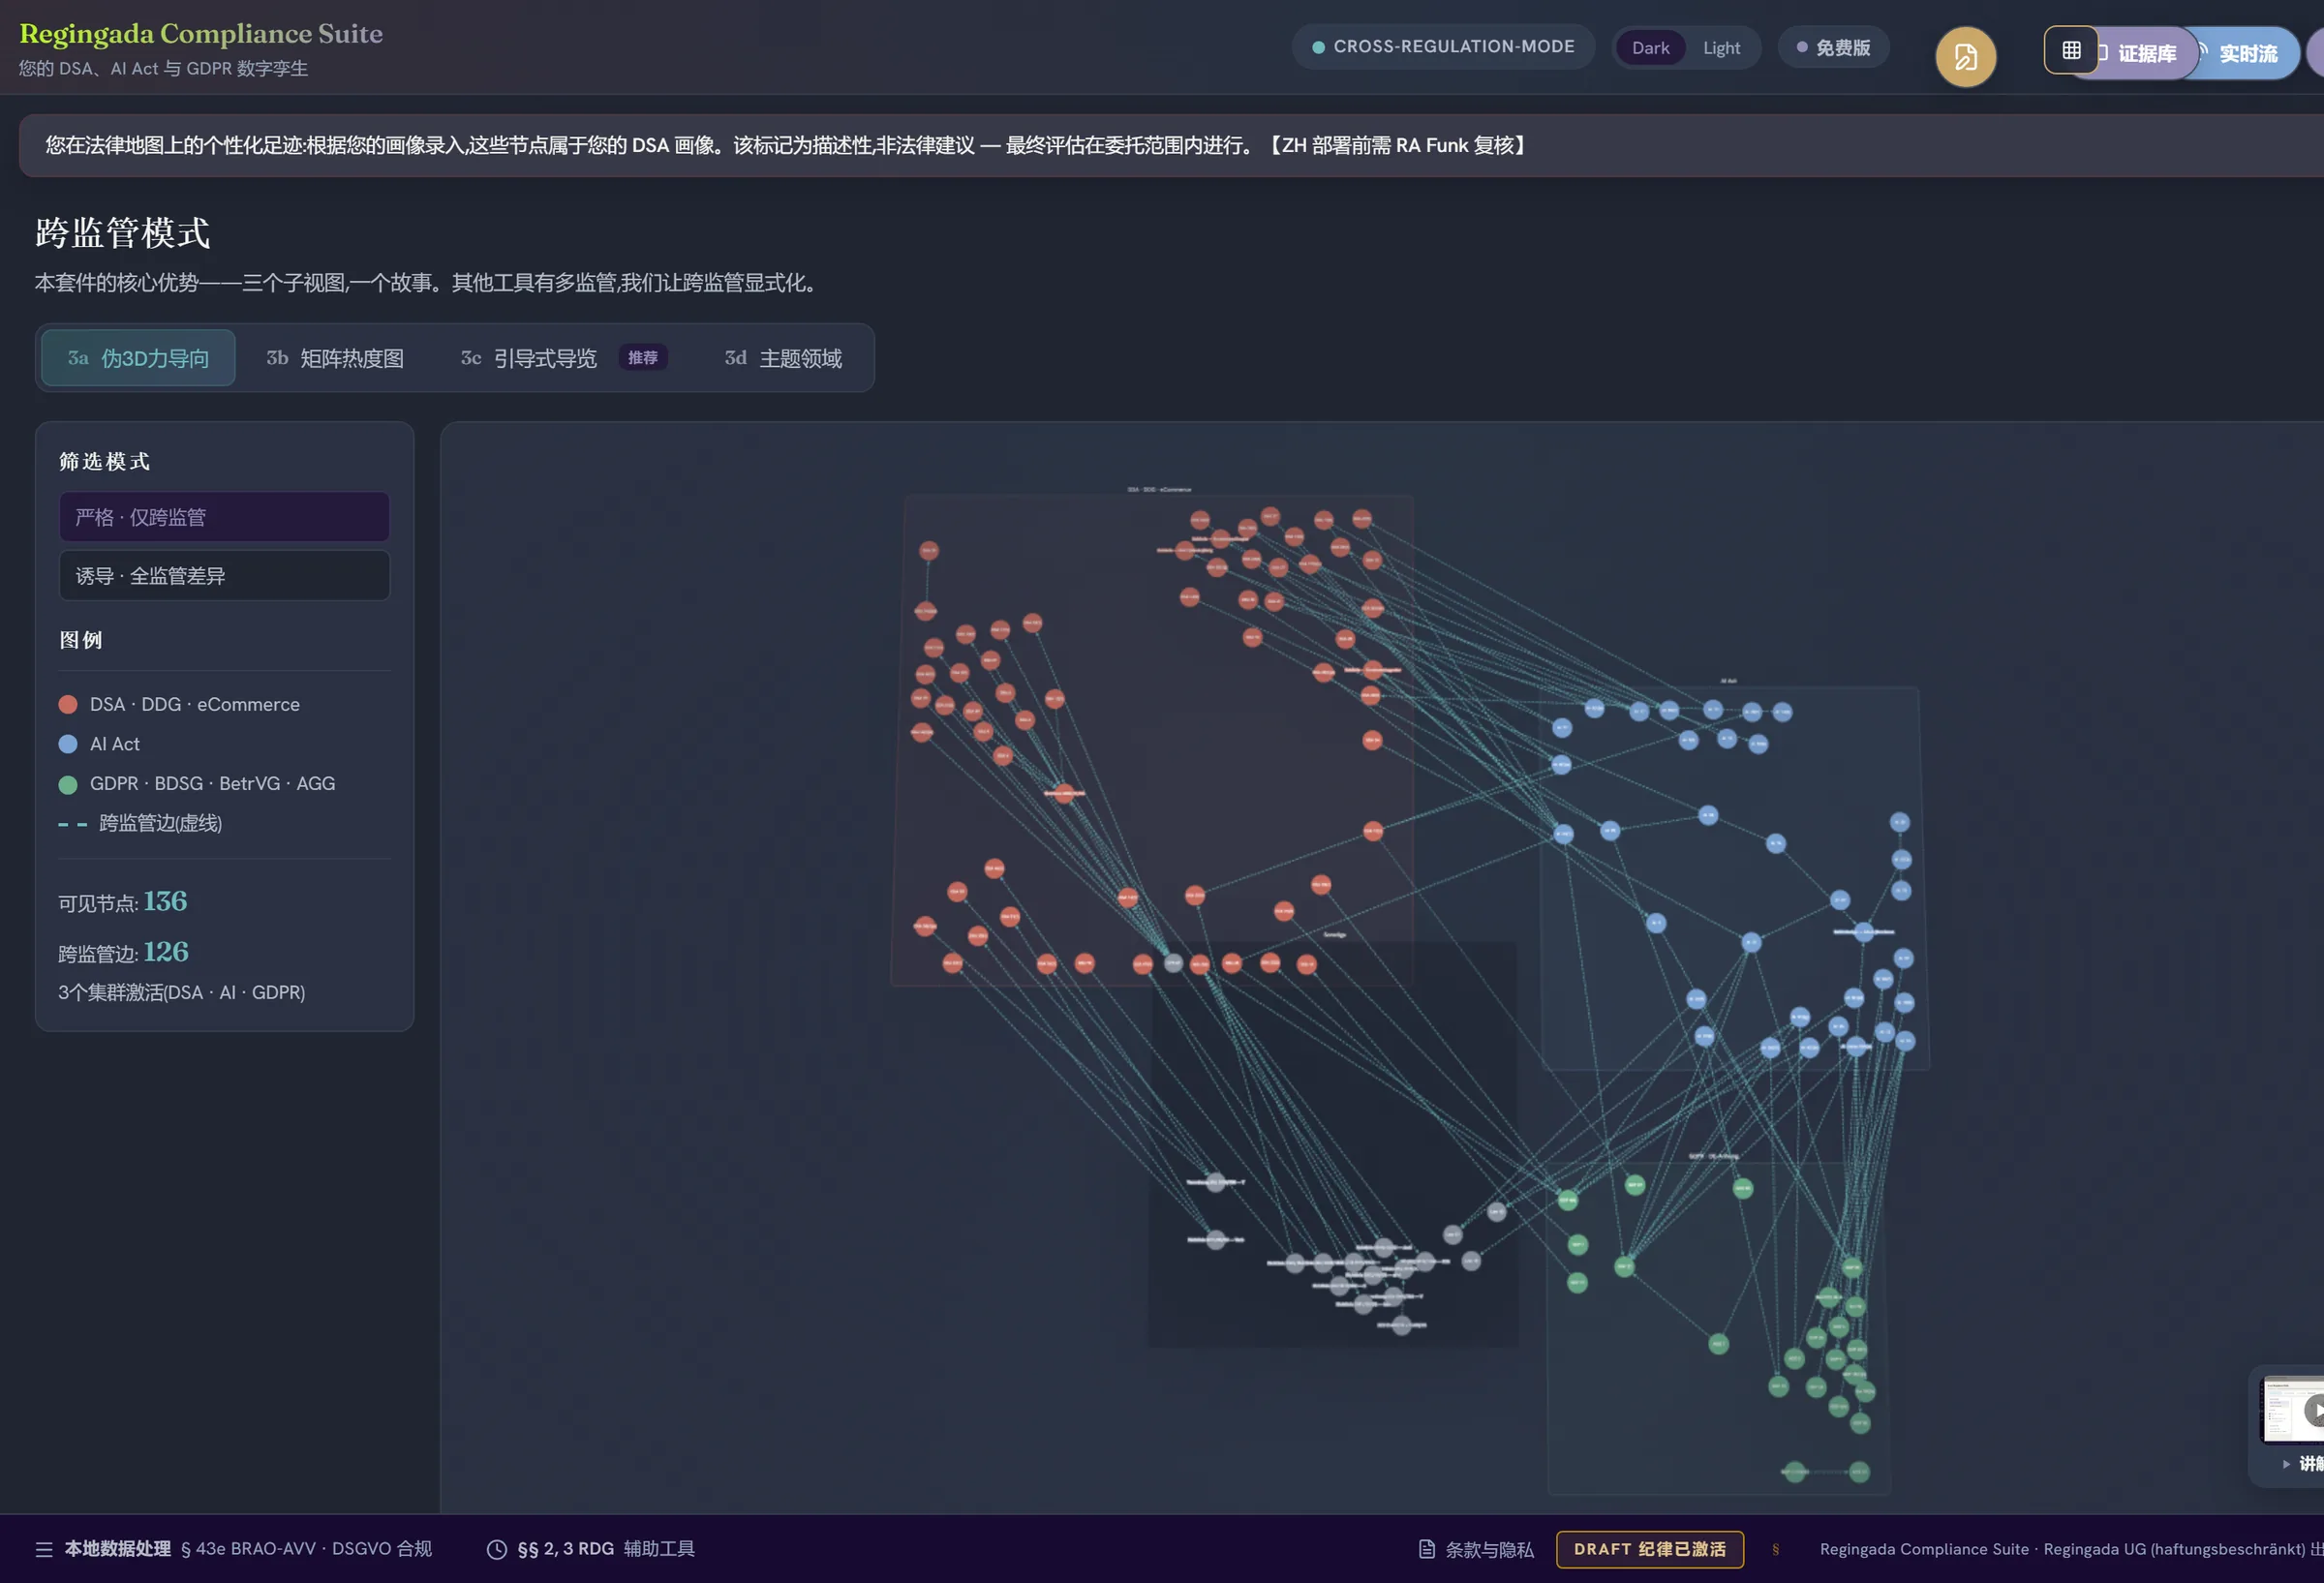Click the red DSA · DDG · eCommerce legend swatch
The height and width of the screenshot is (1583, 2324).
pyautogui.click(x=68, y=704)
